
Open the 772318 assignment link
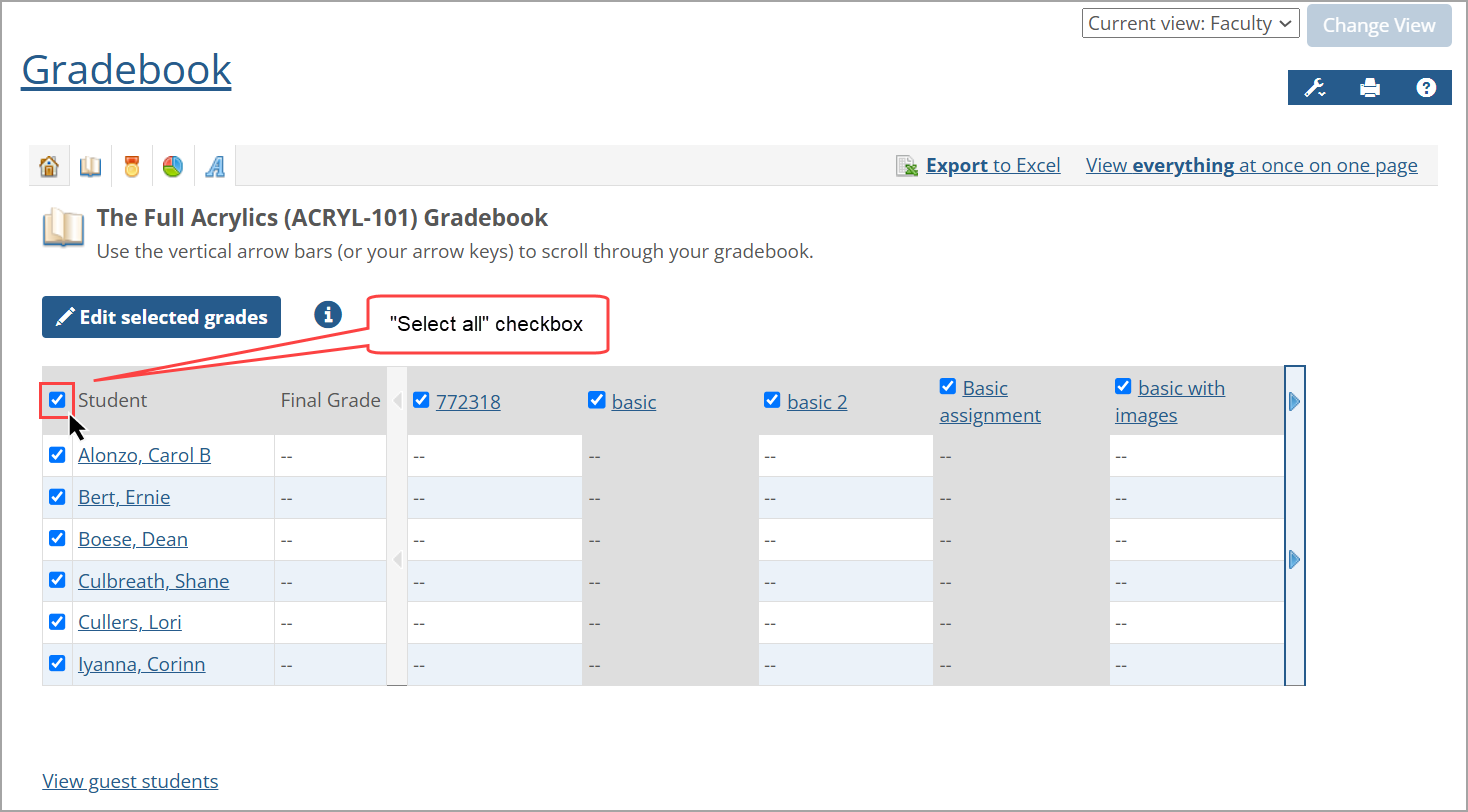468,402
